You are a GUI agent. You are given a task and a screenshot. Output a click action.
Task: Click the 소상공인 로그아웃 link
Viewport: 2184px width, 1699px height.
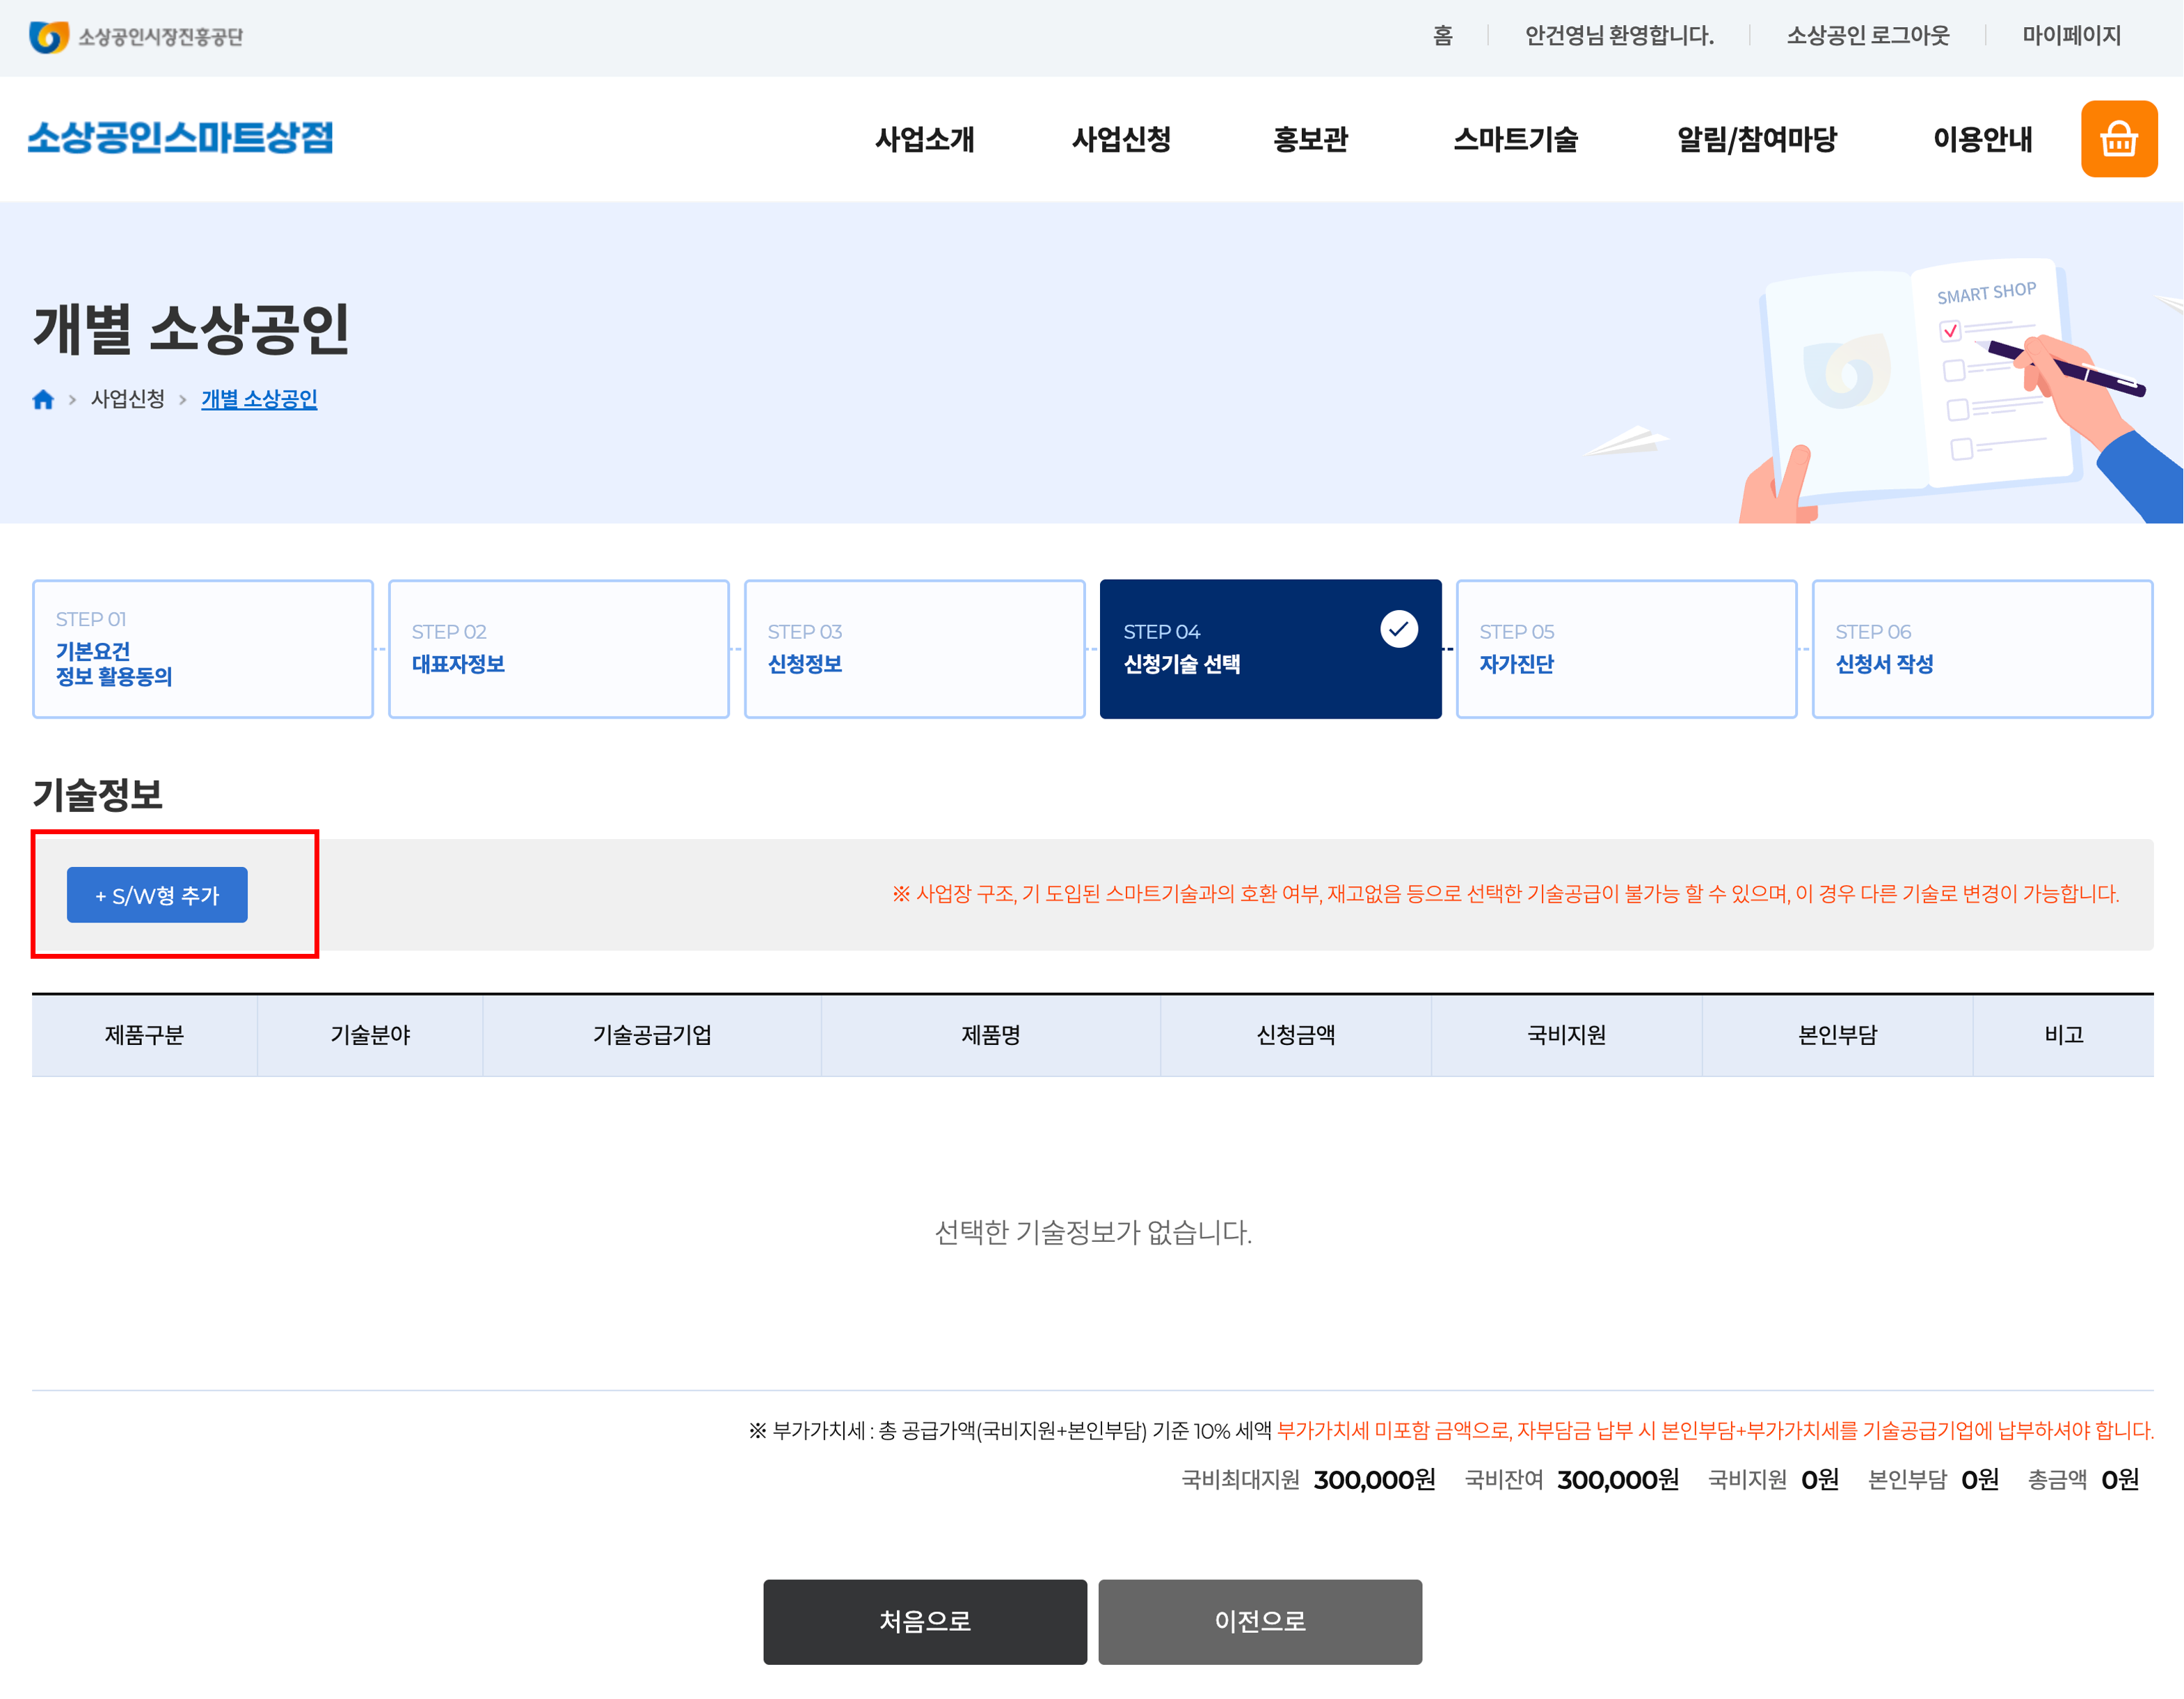tap(1867, 36)
